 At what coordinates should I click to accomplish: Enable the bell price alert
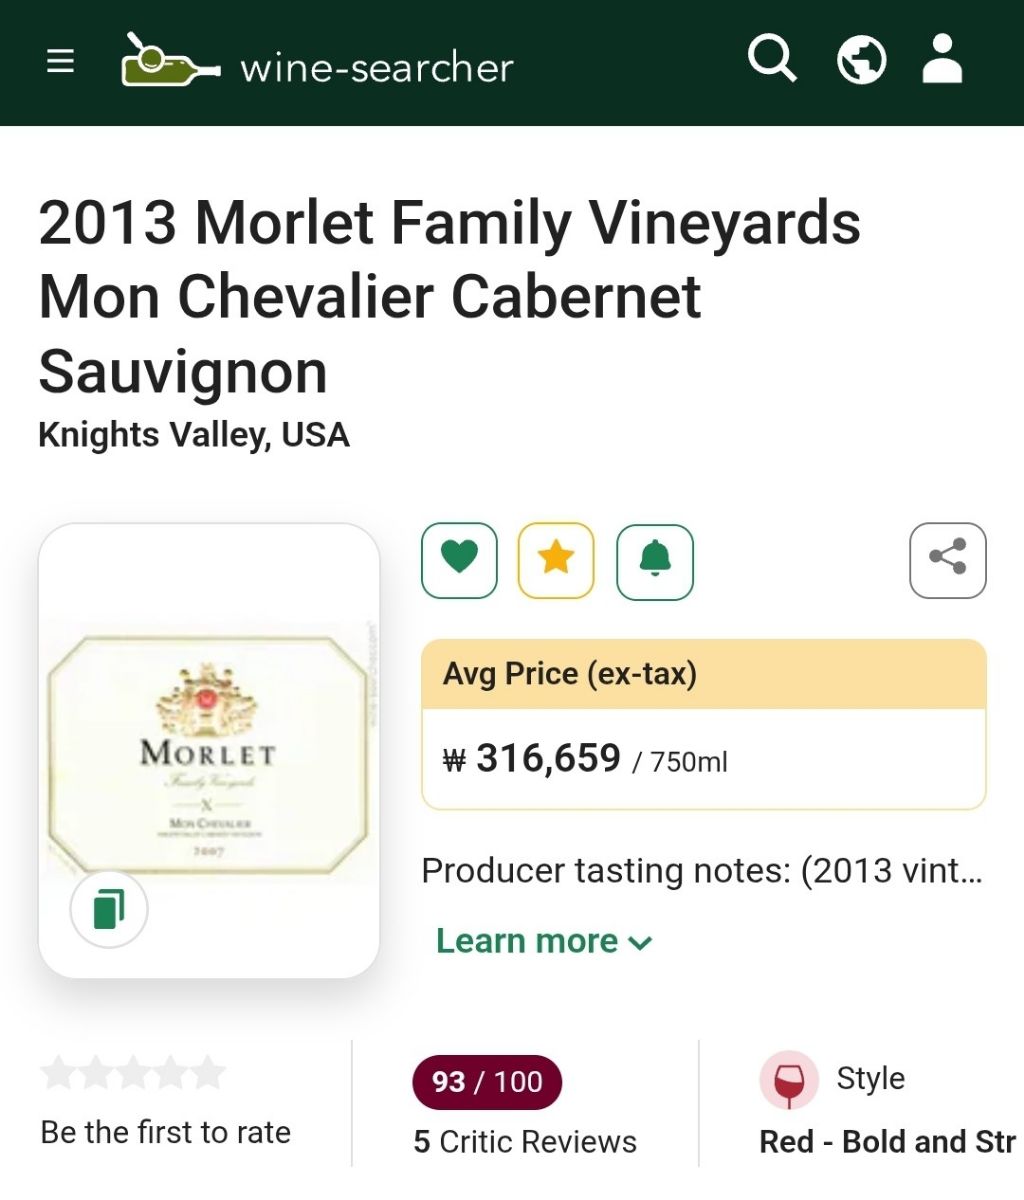(x=655, y=561)
